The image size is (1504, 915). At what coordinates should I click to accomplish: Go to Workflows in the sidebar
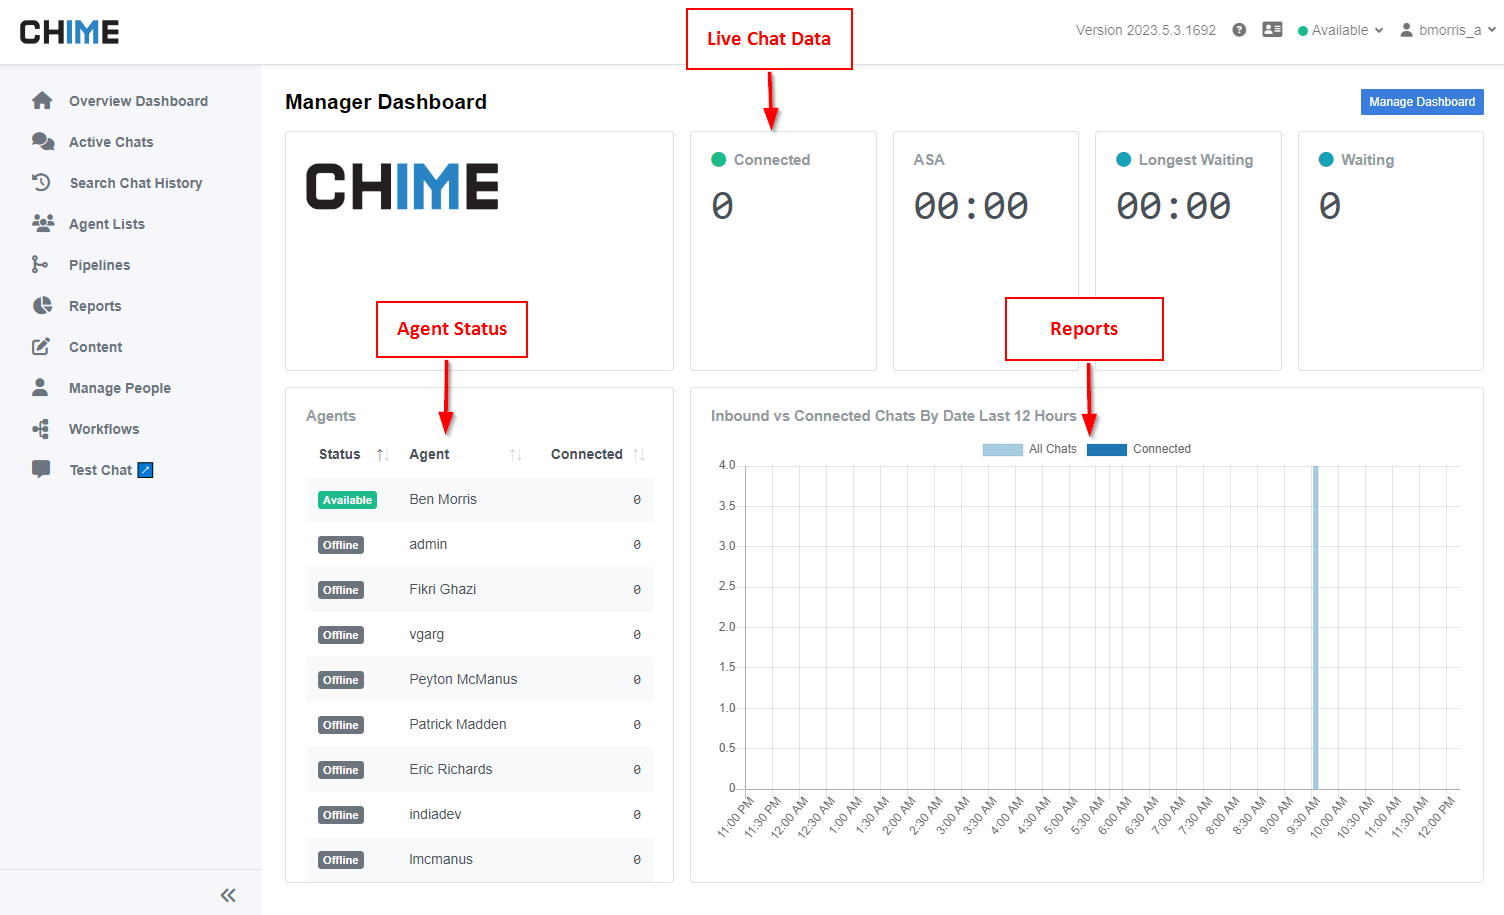tap(104, 429)
